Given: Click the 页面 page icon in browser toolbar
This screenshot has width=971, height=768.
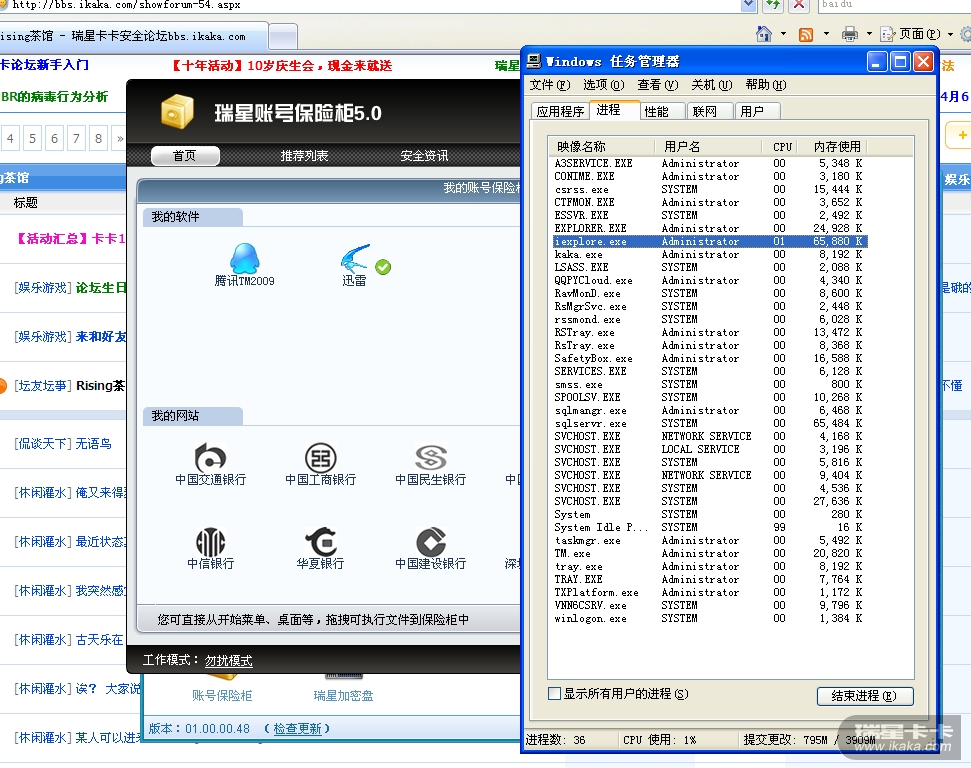Looking at the screenshot, I should (x=888, y=34).
